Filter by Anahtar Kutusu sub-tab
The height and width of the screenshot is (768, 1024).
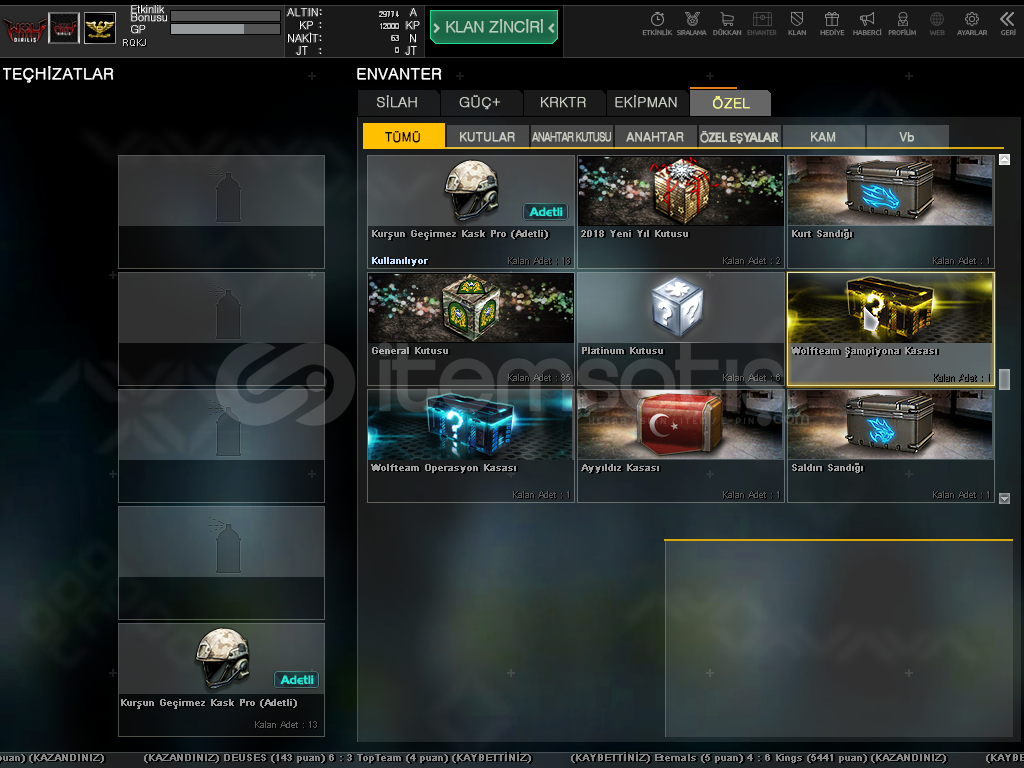(571, 136)
